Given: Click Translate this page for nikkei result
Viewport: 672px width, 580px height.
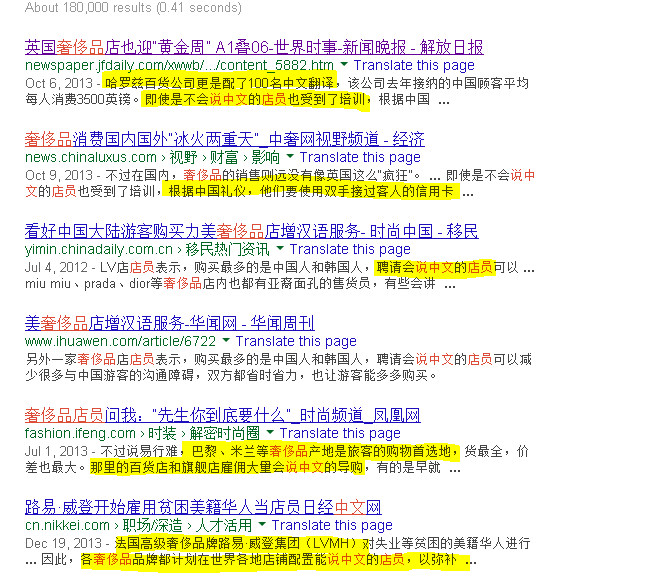Looking at the screenshot, I should tap(332, 525).
